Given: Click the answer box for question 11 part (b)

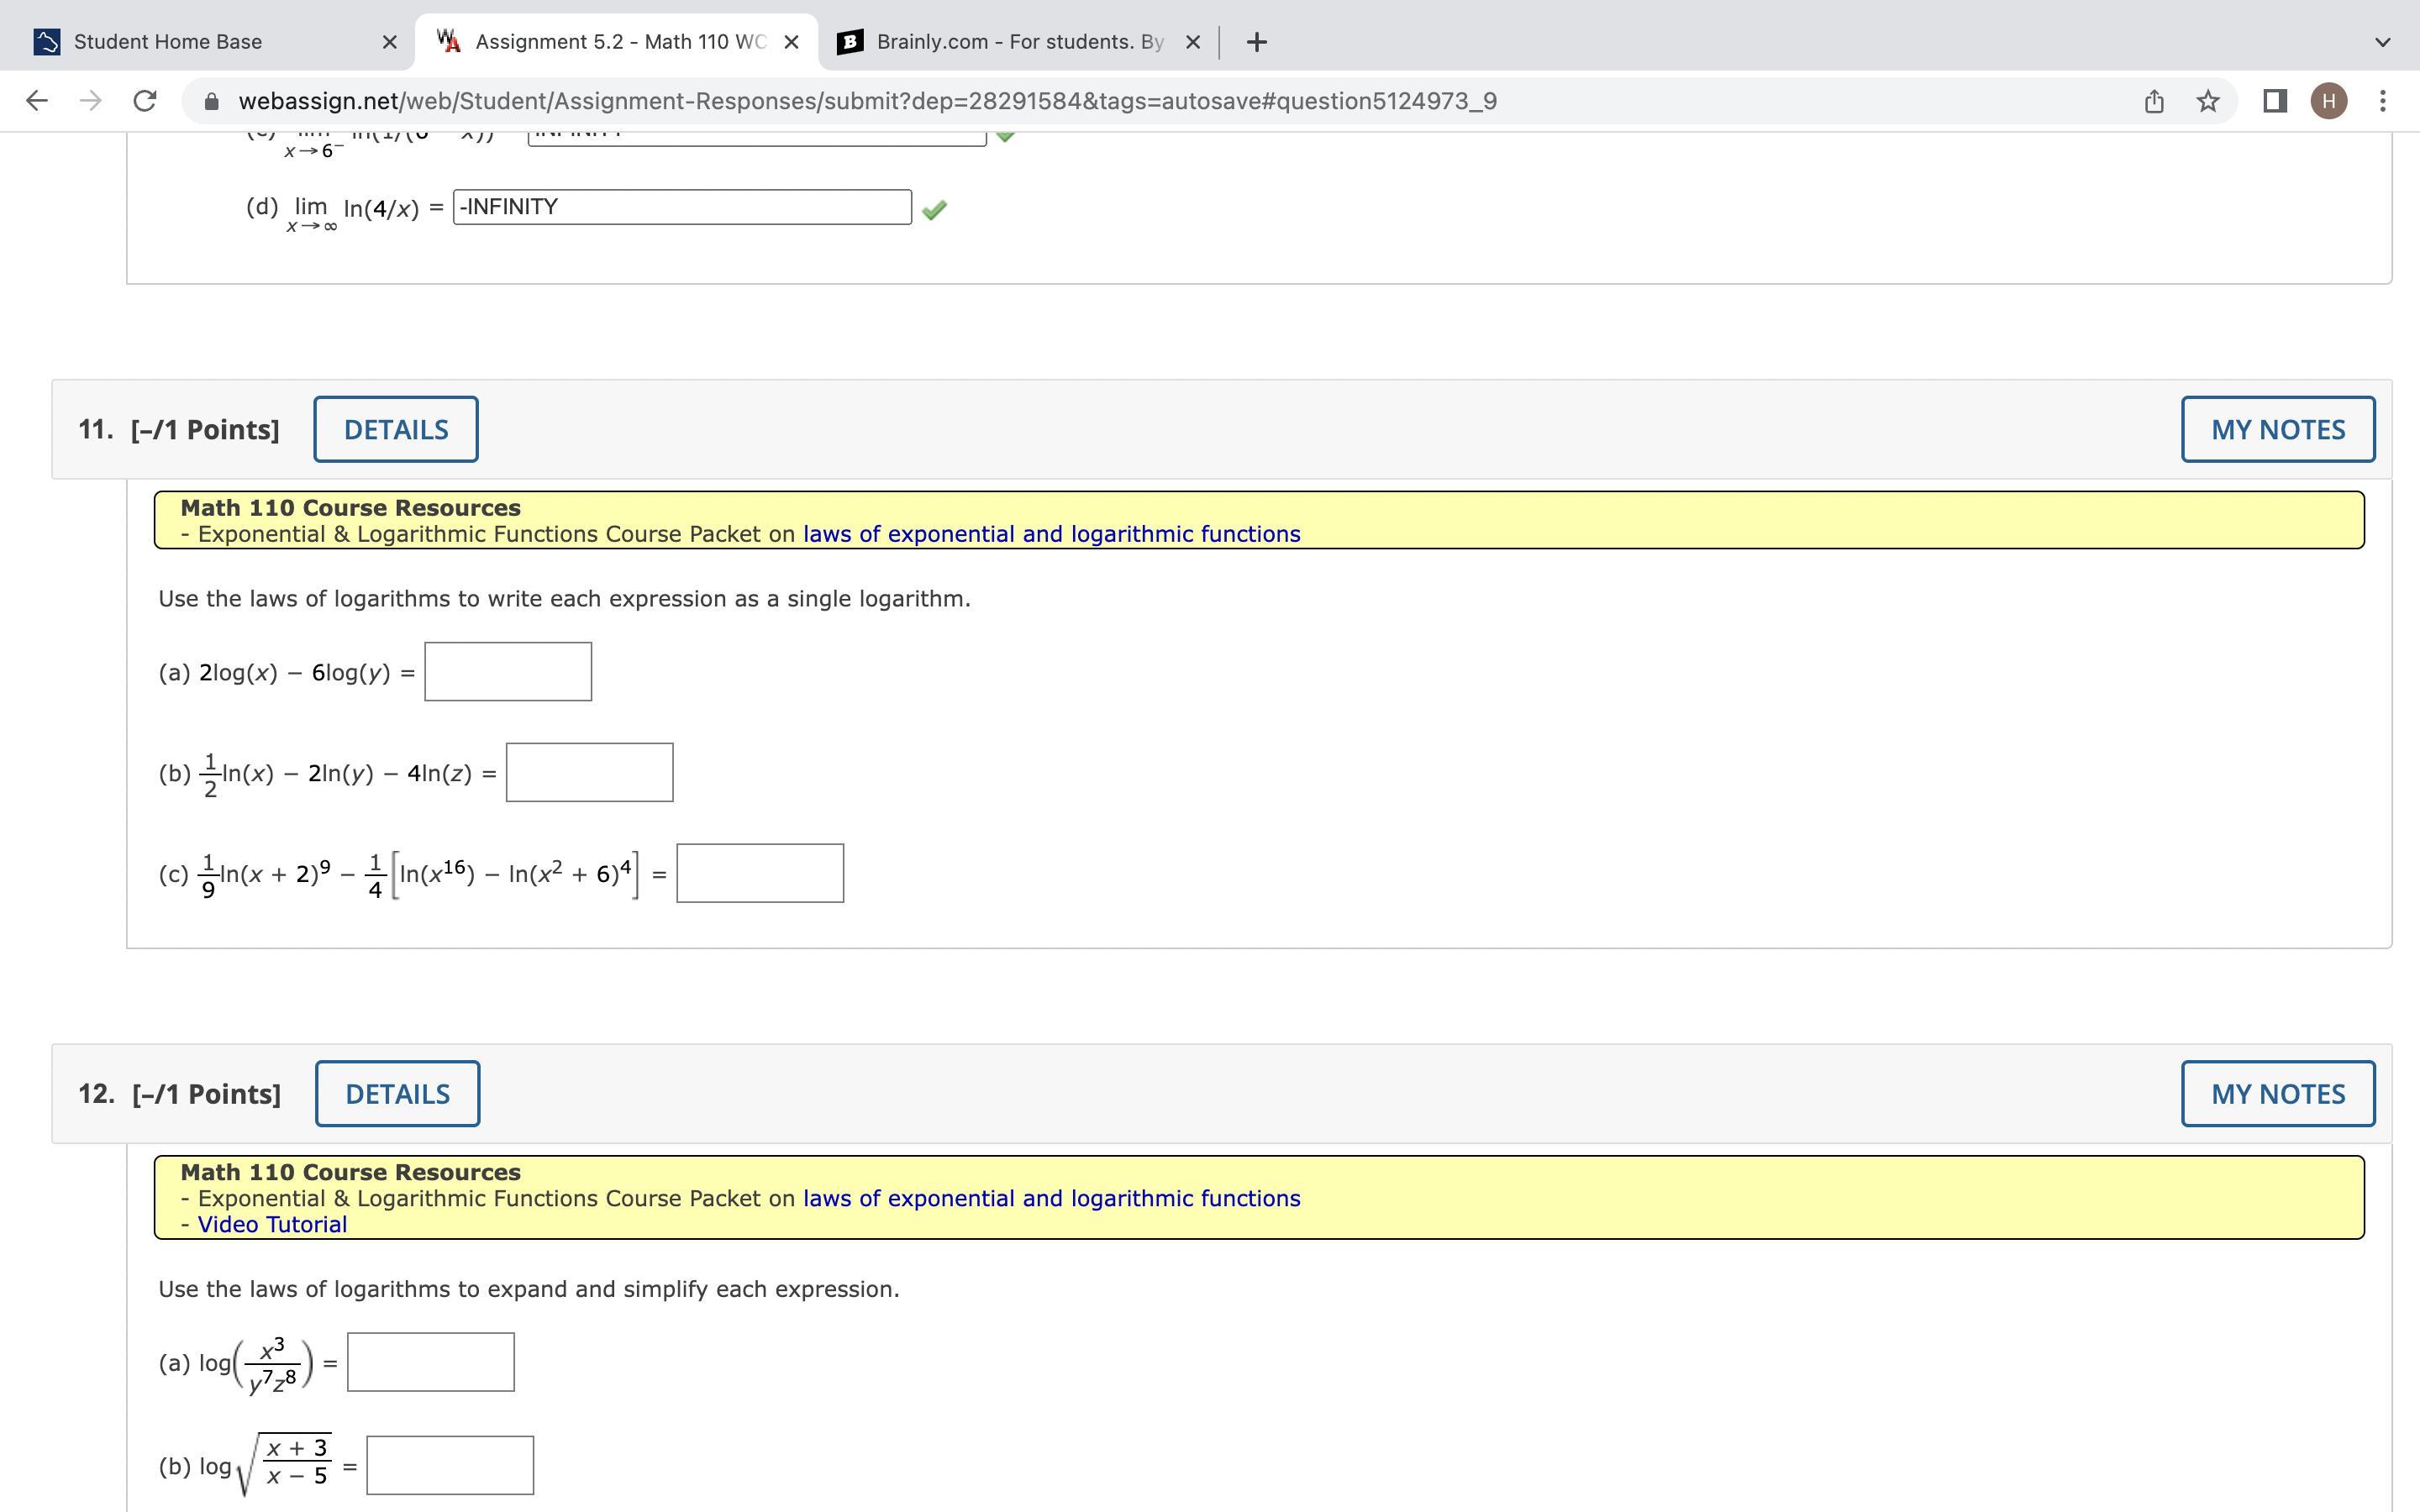Looking at the screenshot, I should 590,772.
